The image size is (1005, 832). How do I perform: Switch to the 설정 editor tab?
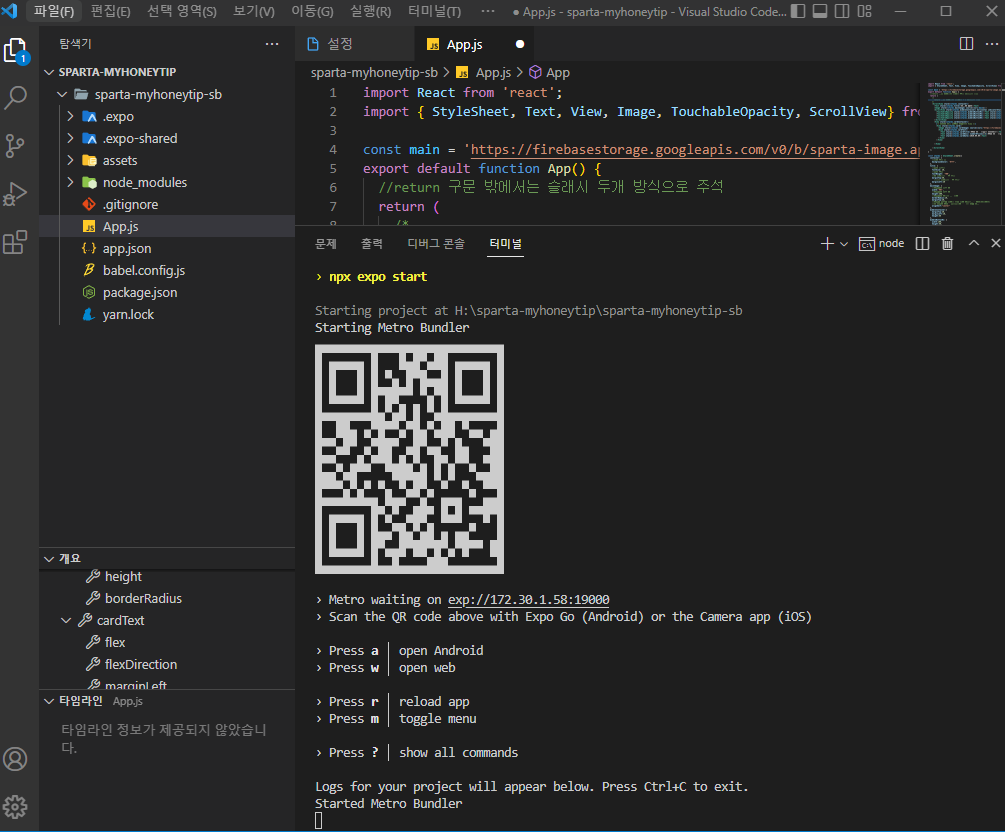click(x=355, y=44)
